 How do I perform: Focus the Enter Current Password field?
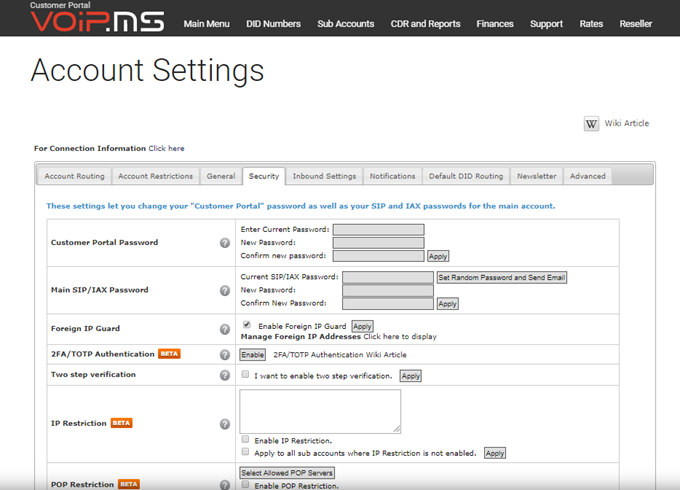379,229
